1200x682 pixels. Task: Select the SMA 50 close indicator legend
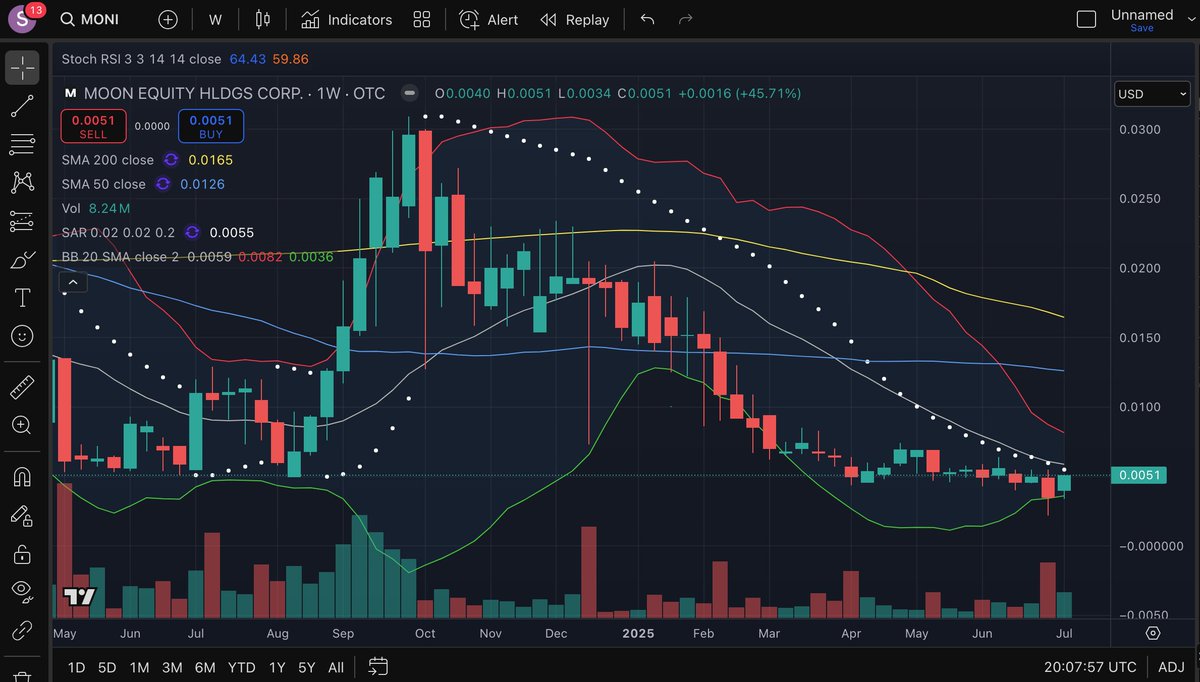coord(103,184)
